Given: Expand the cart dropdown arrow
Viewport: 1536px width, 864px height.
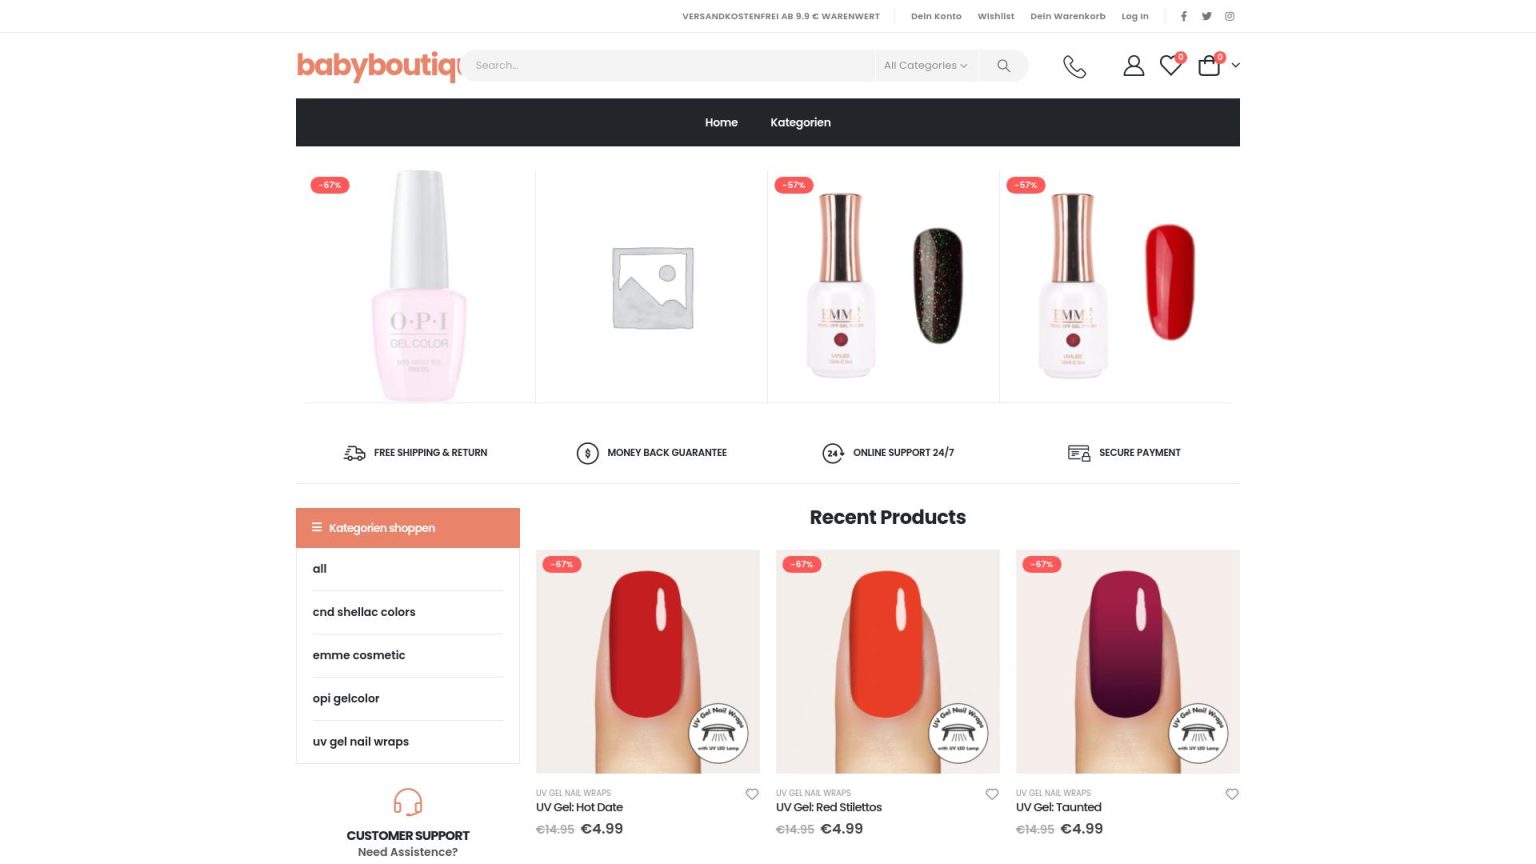Looking at the screenshot, I should pos(1236,66).
